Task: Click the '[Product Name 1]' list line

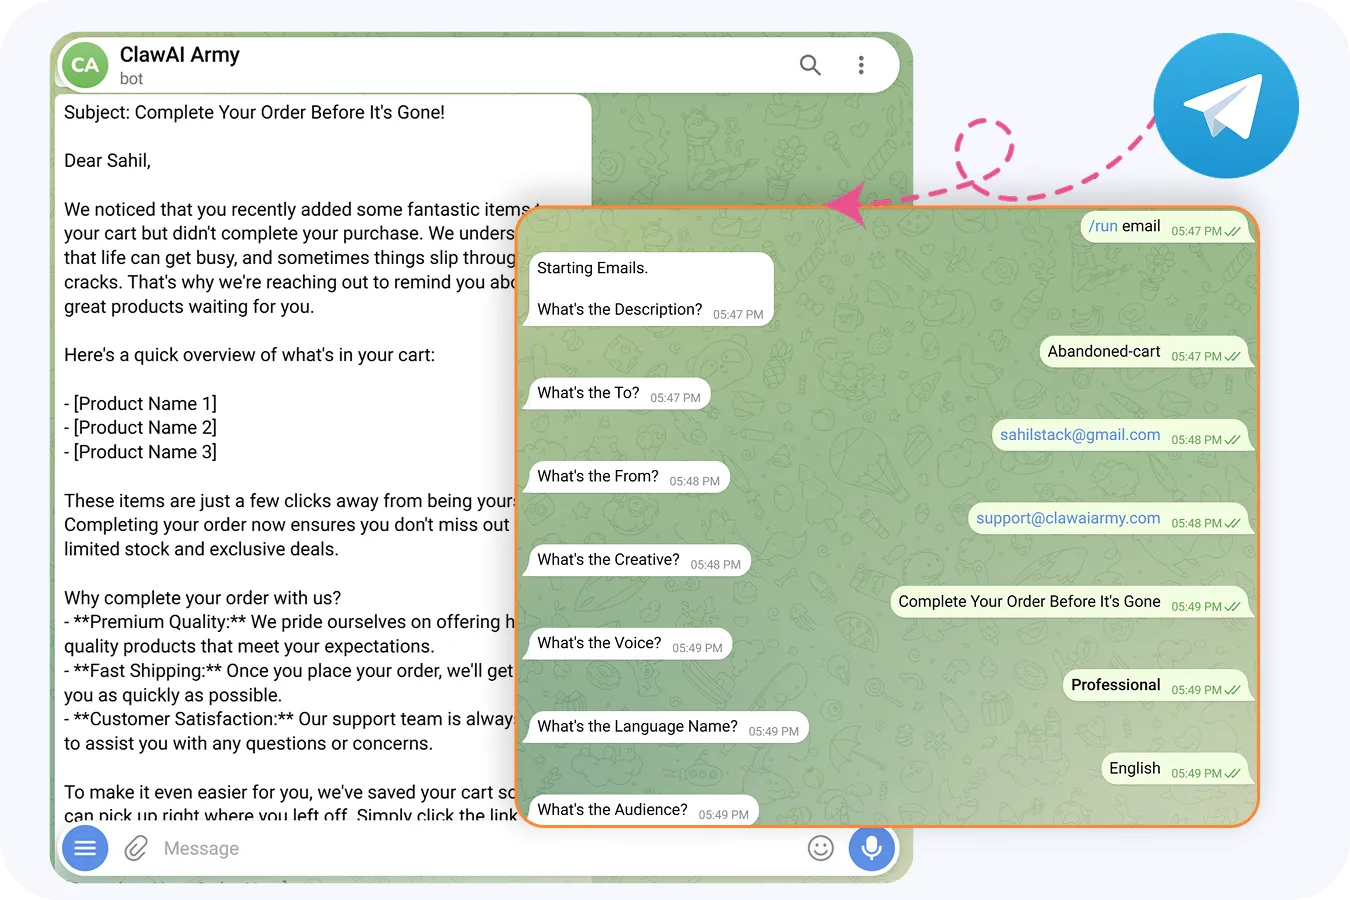Action: click(x=140, y=404)
